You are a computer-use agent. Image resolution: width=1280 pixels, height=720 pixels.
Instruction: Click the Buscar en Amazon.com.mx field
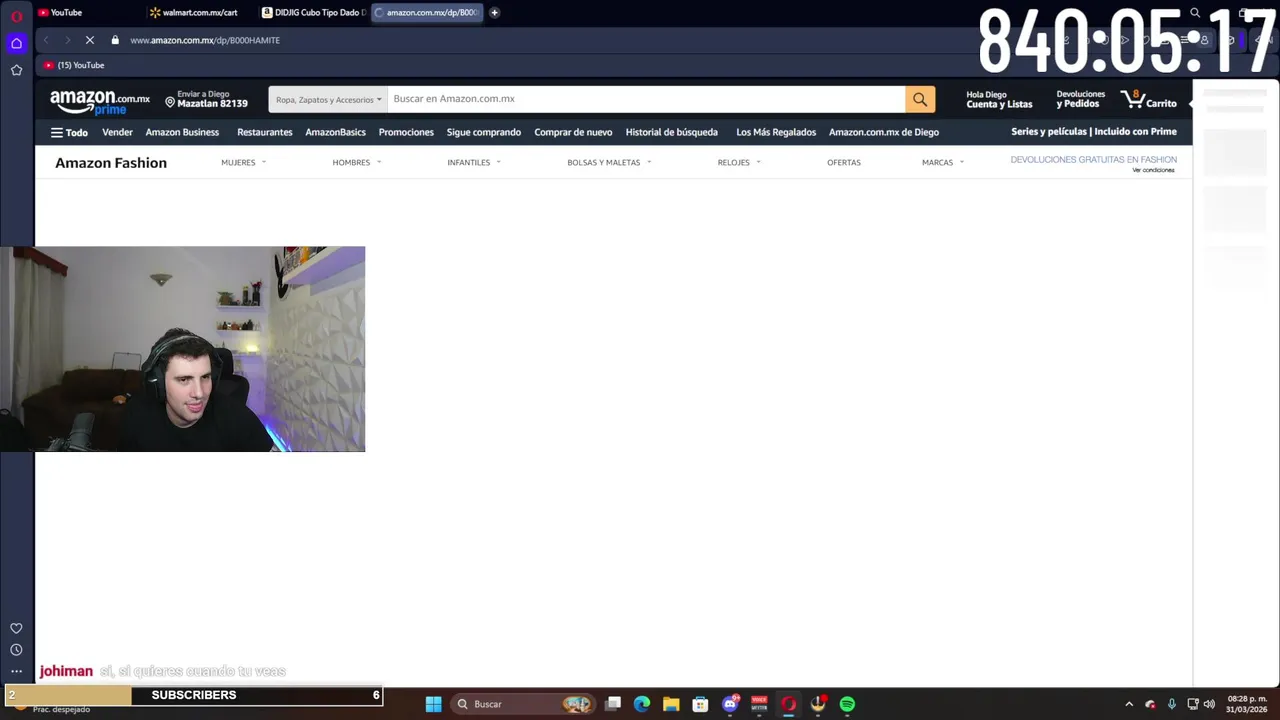pyautogui.click(x=646, y=99)
